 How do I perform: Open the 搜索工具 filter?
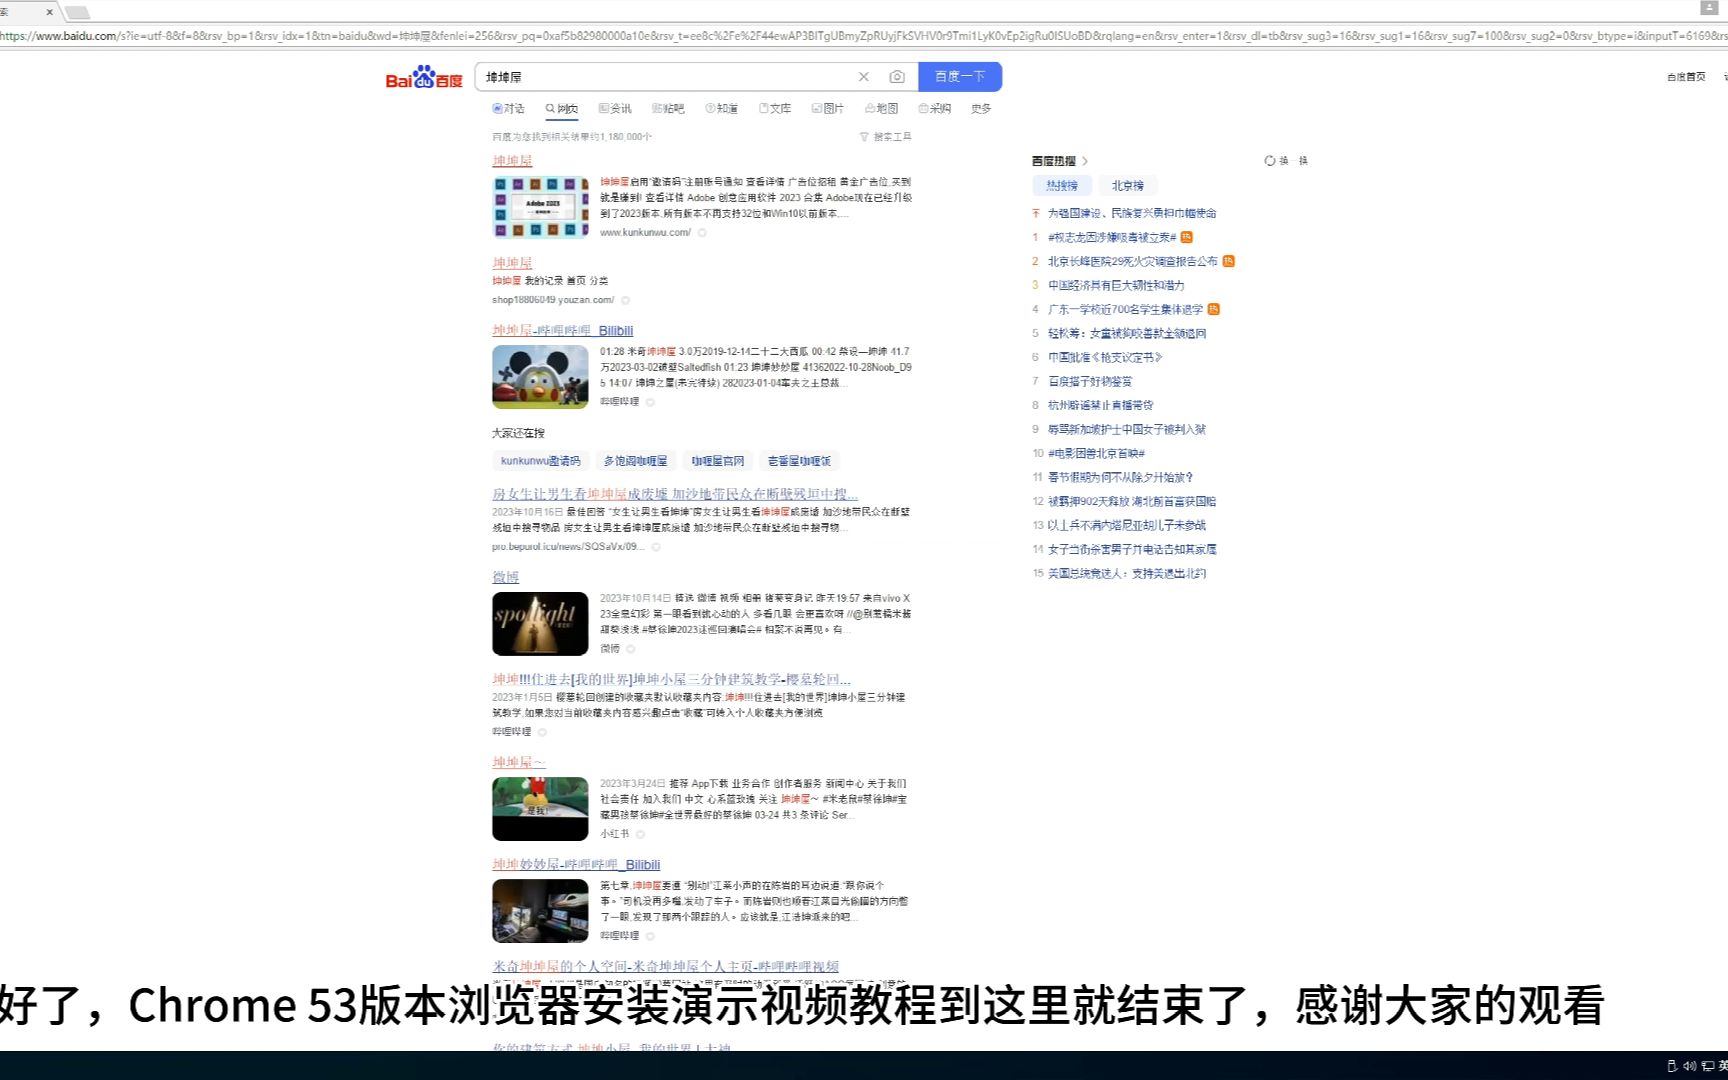pos(886,137)
